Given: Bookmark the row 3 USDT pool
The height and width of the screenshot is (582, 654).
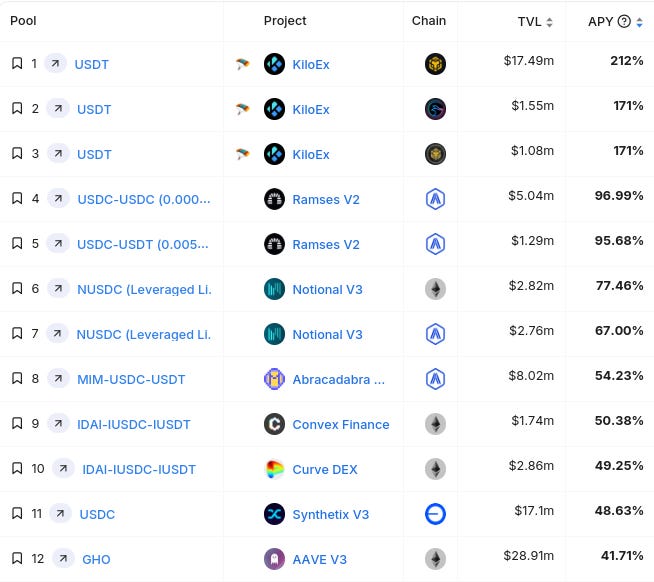Looking at the screenshot, I should tap(17, 154).
